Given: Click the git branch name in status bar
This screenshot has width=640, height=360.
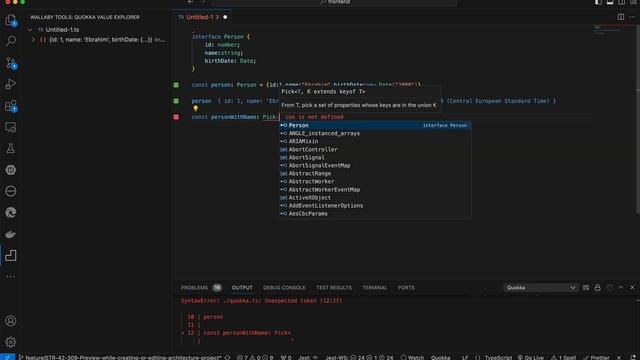Looking at the screenshot, I should tap(120, 357).
